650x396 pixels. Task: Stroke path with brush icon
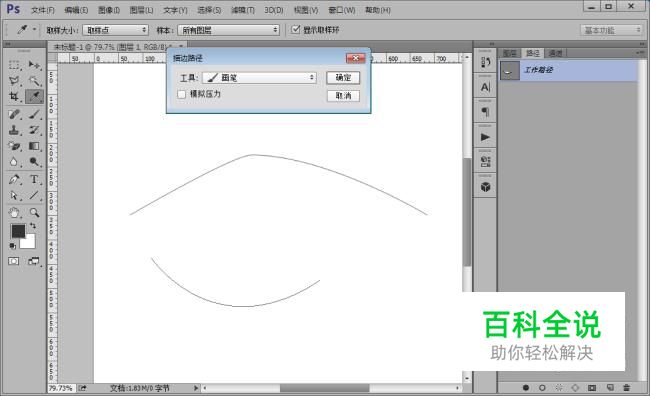(x=542, y=388)
